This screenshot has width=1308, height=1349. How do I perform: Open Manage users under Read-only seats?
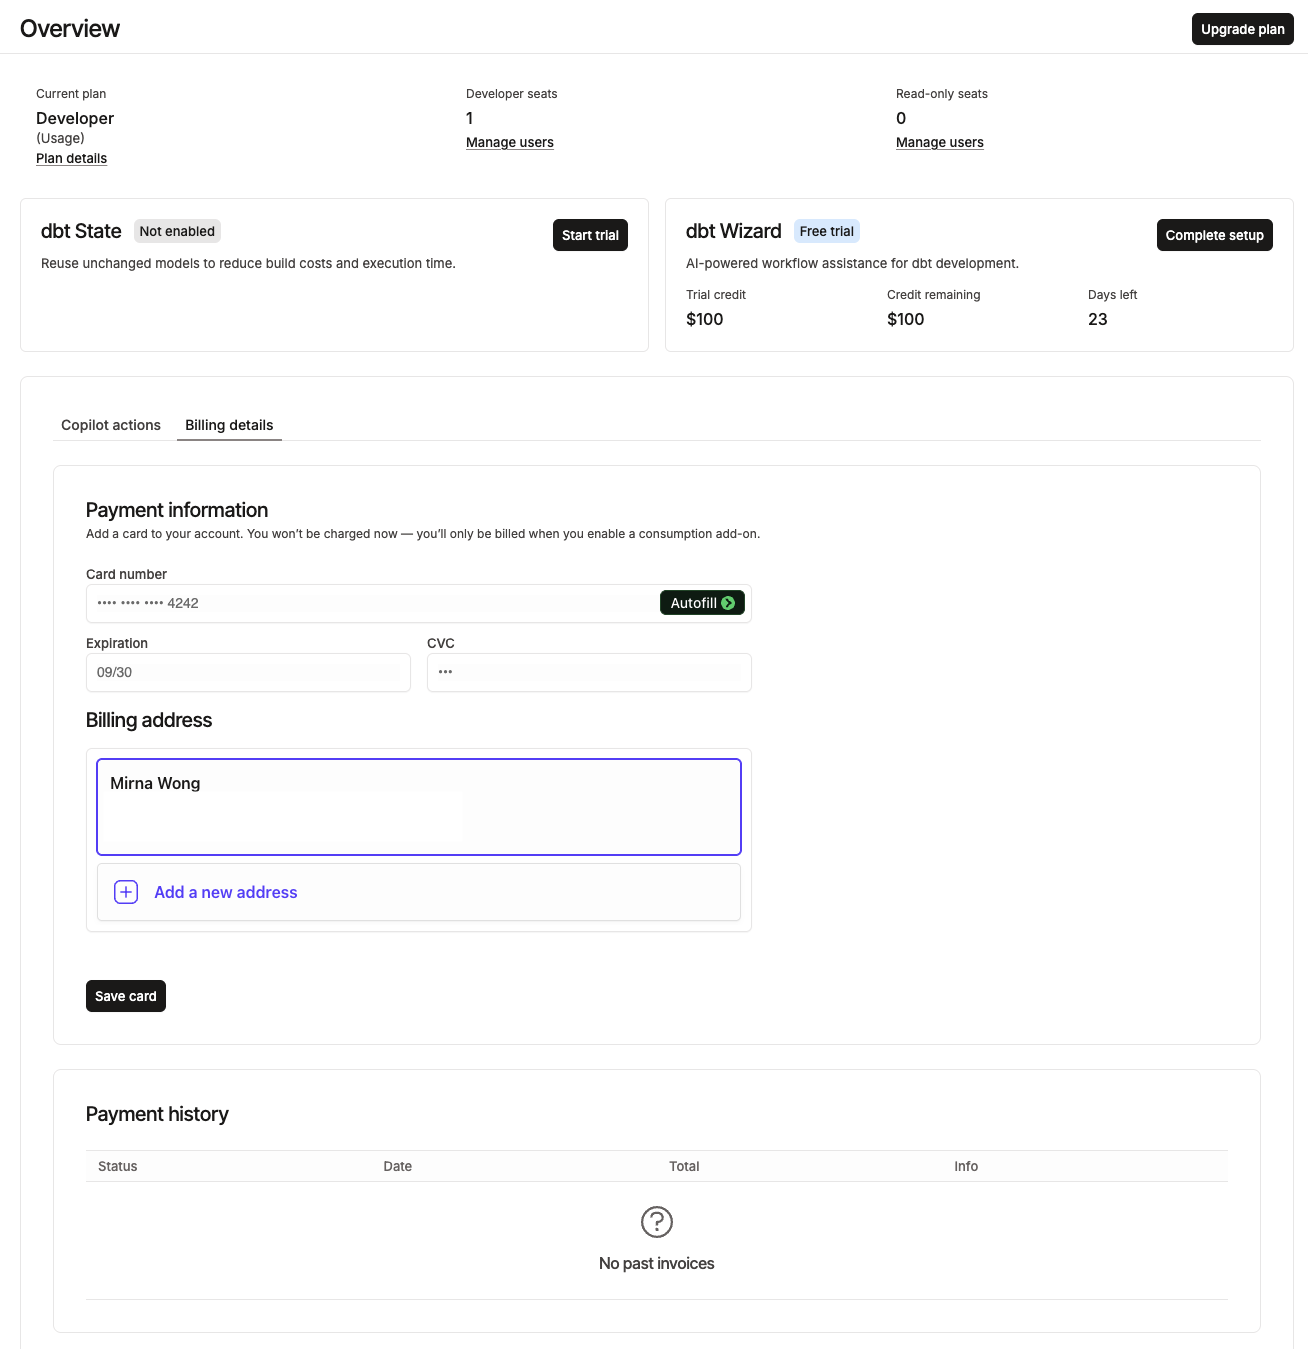point(939,142)
